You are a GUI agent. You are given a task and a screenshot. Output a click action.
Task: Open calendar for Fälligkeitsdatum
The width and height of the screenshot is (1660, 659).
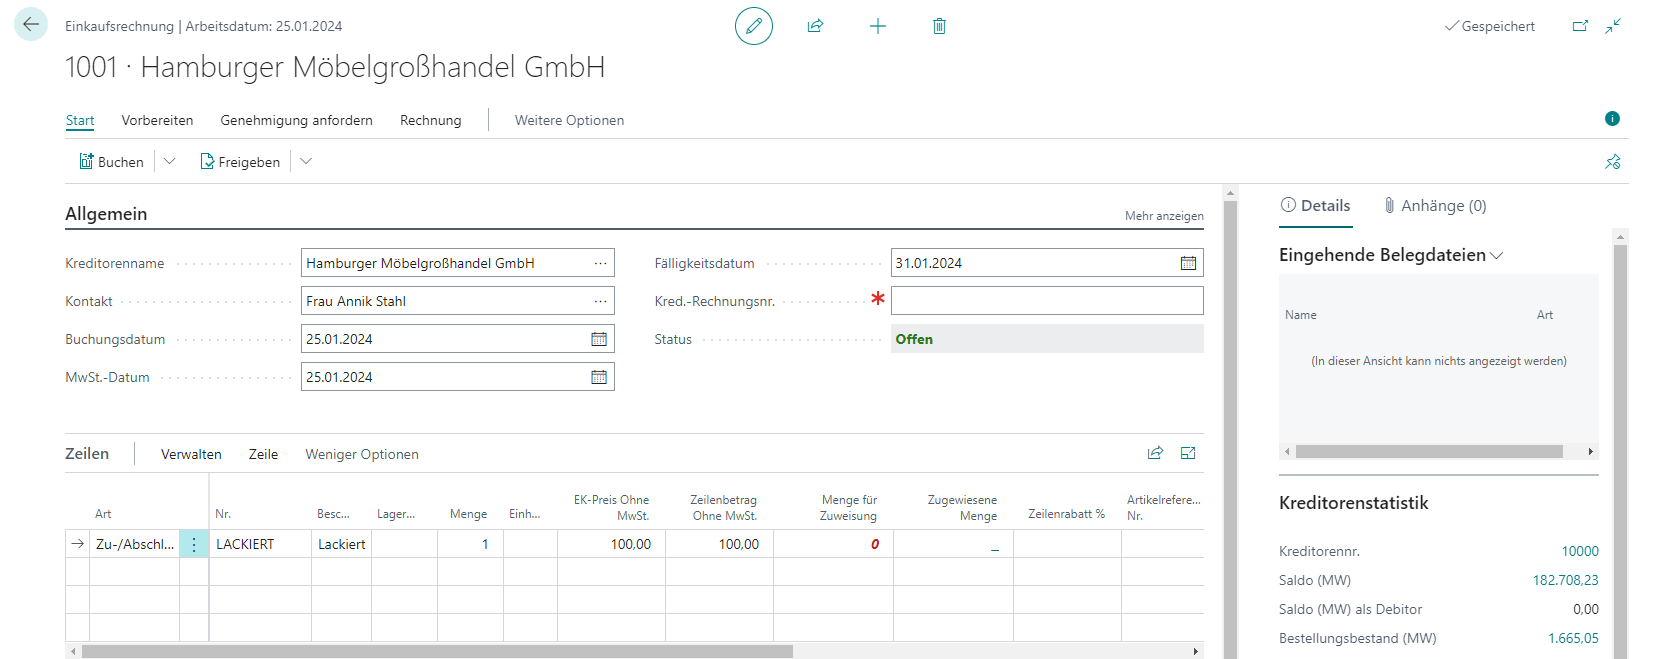1188,263
